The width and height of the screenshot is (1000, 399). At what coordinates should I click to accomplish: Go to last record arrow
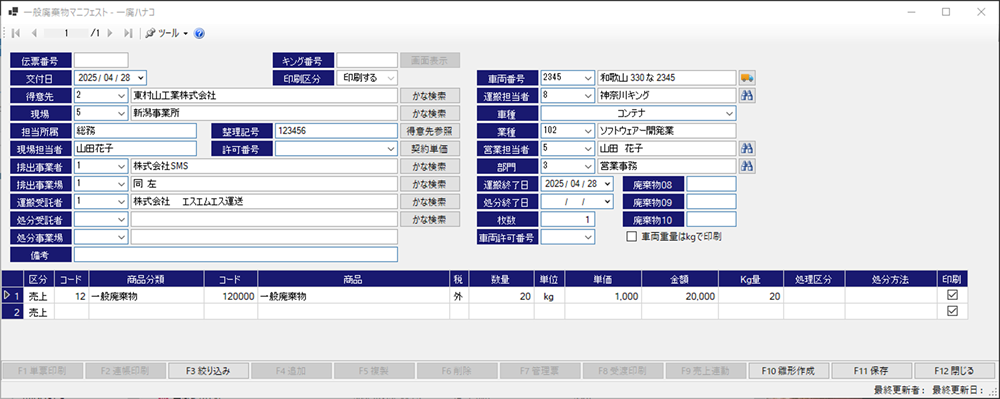coord(128,33)
